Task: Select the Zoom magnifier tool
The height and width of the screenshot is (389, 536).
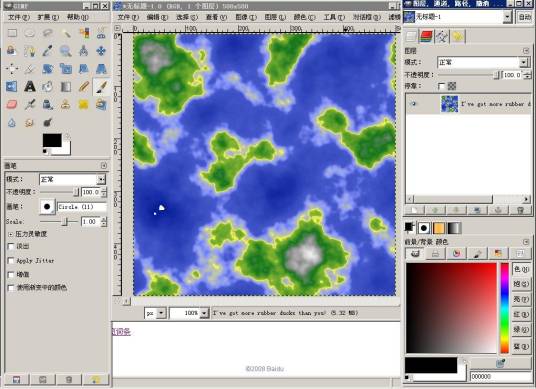Action: pos(66,51)
